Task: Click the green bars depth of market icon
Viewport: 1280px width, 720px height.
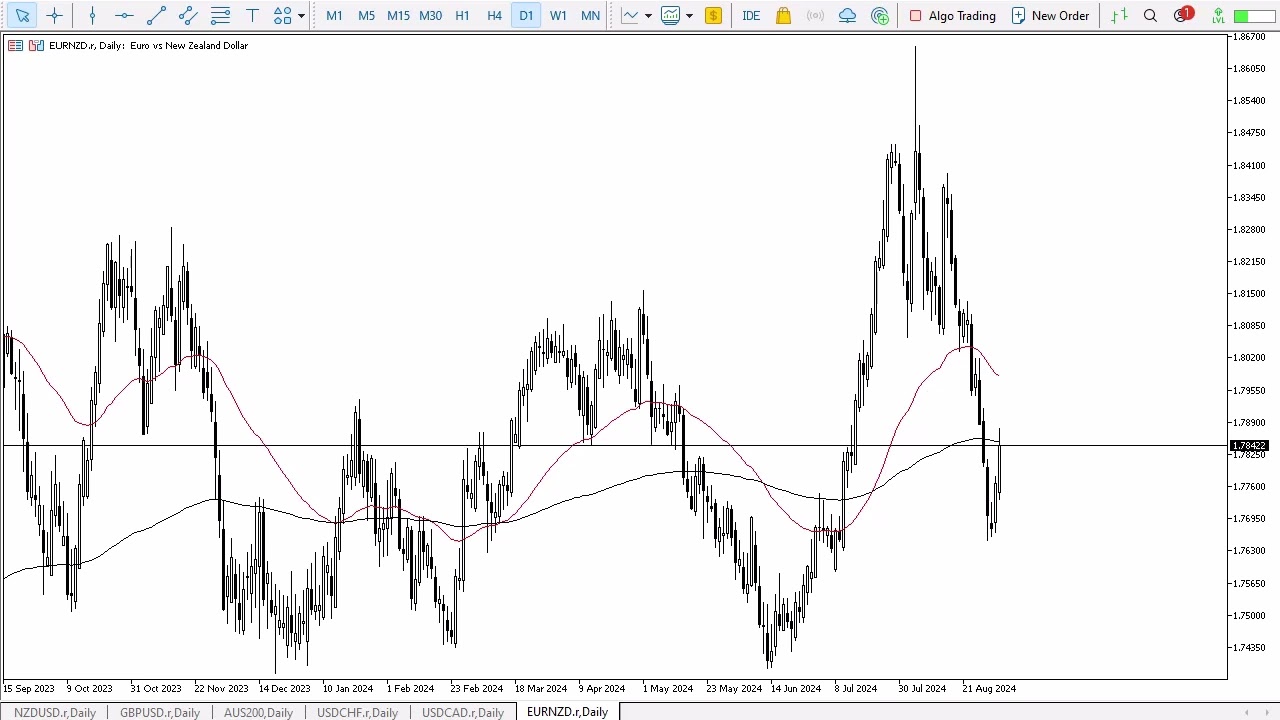Action: [1119, 15]
